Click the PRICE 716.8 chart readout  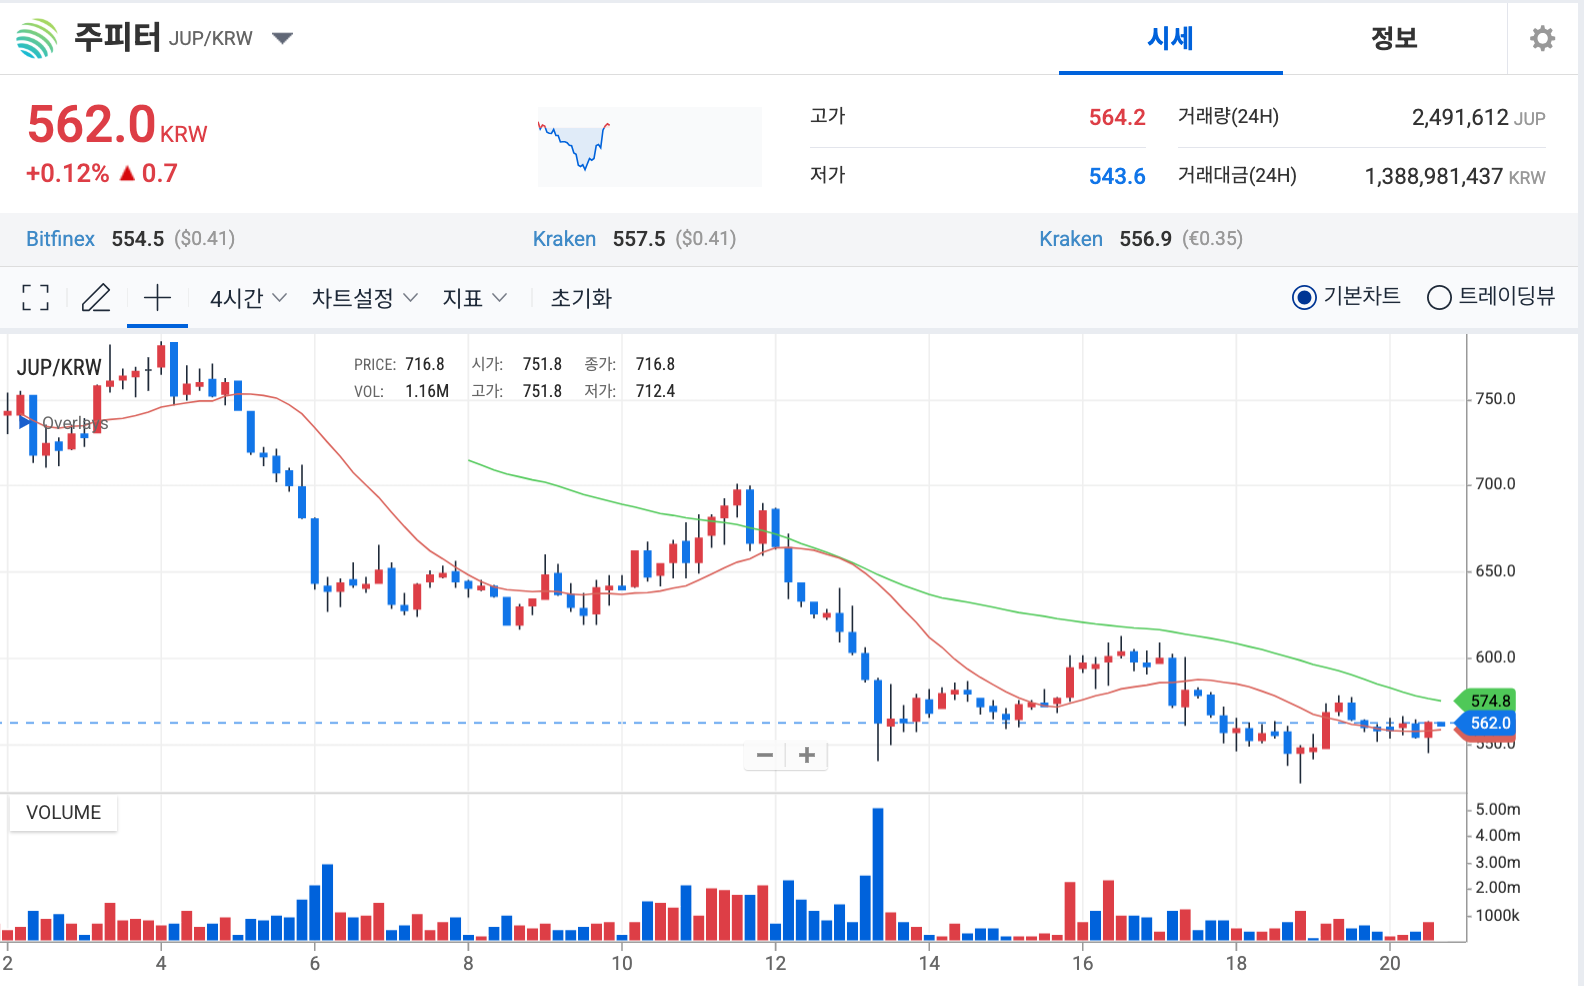pos(399,364)
